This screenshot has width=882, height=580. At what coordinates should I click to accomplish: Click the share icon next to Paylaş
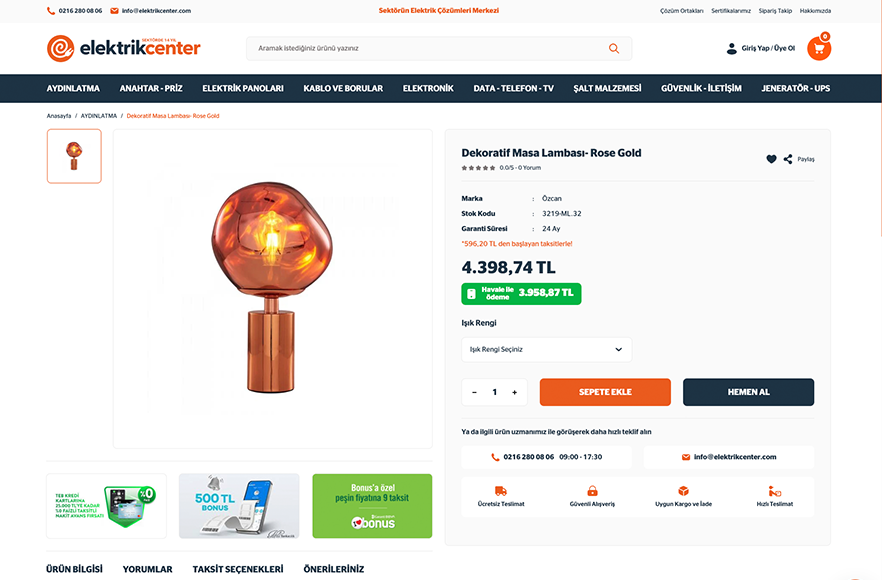pyautogui.click(x=788, y=159)
